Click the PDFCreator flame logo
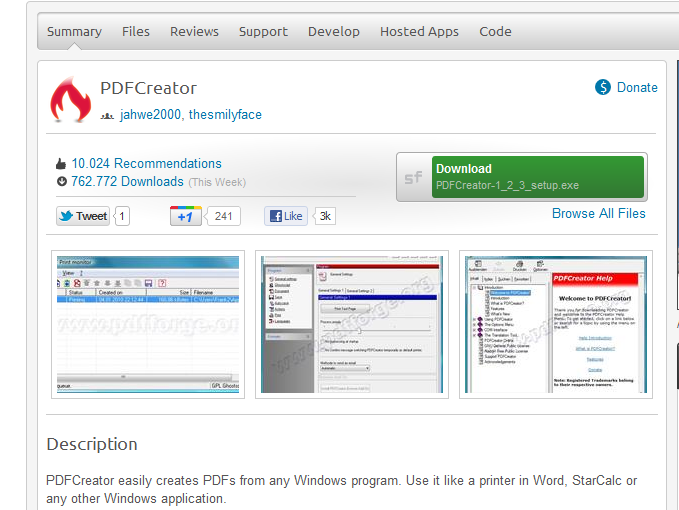 click(71, 99)
